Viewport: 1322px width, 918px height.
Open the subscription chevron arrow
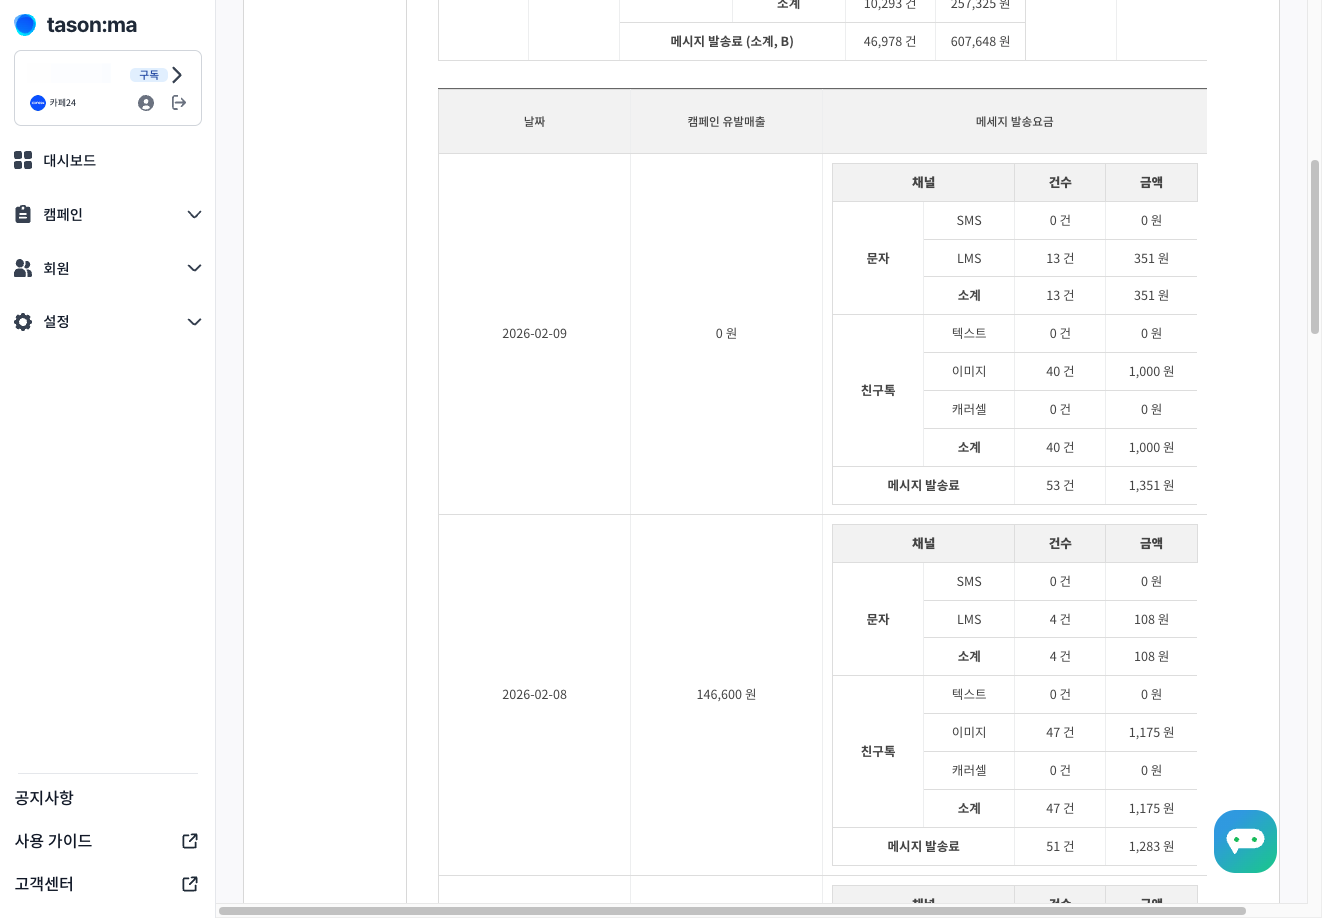click(x=177, y=75)
